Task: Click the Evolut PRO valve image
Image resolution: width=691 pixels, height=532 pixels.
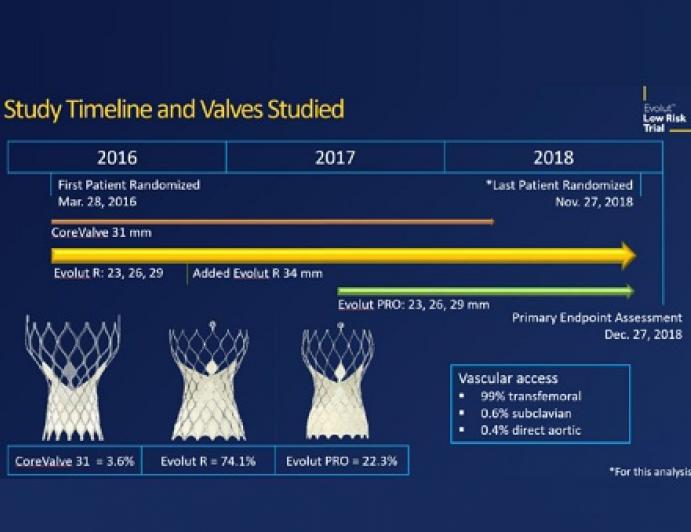Action: tap(338, 381)
